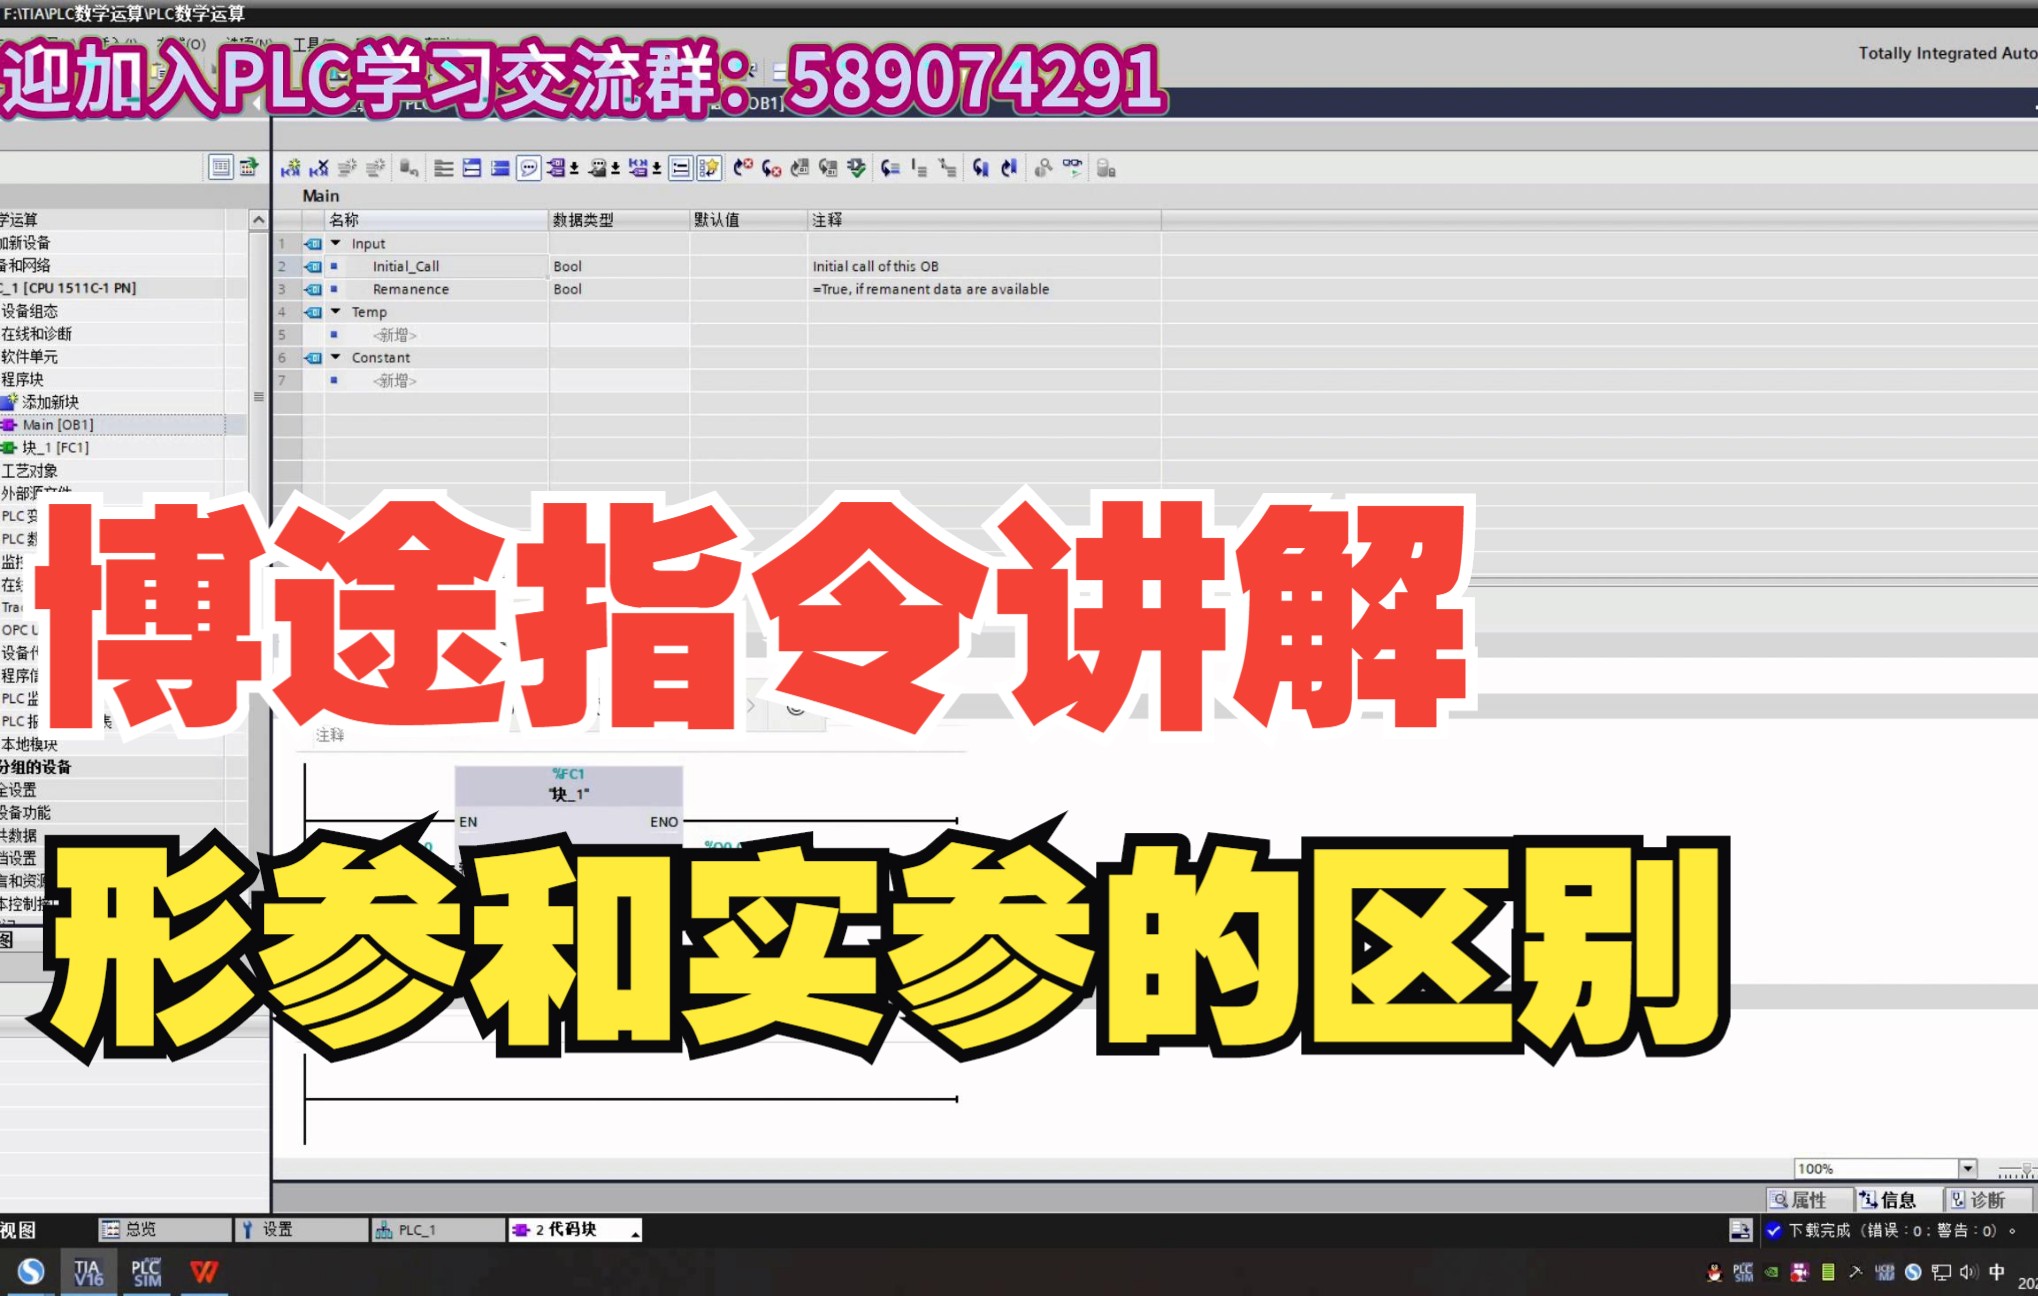Click the FC1 块_1 block call header

pyautogui.click(x=569, y=784)
